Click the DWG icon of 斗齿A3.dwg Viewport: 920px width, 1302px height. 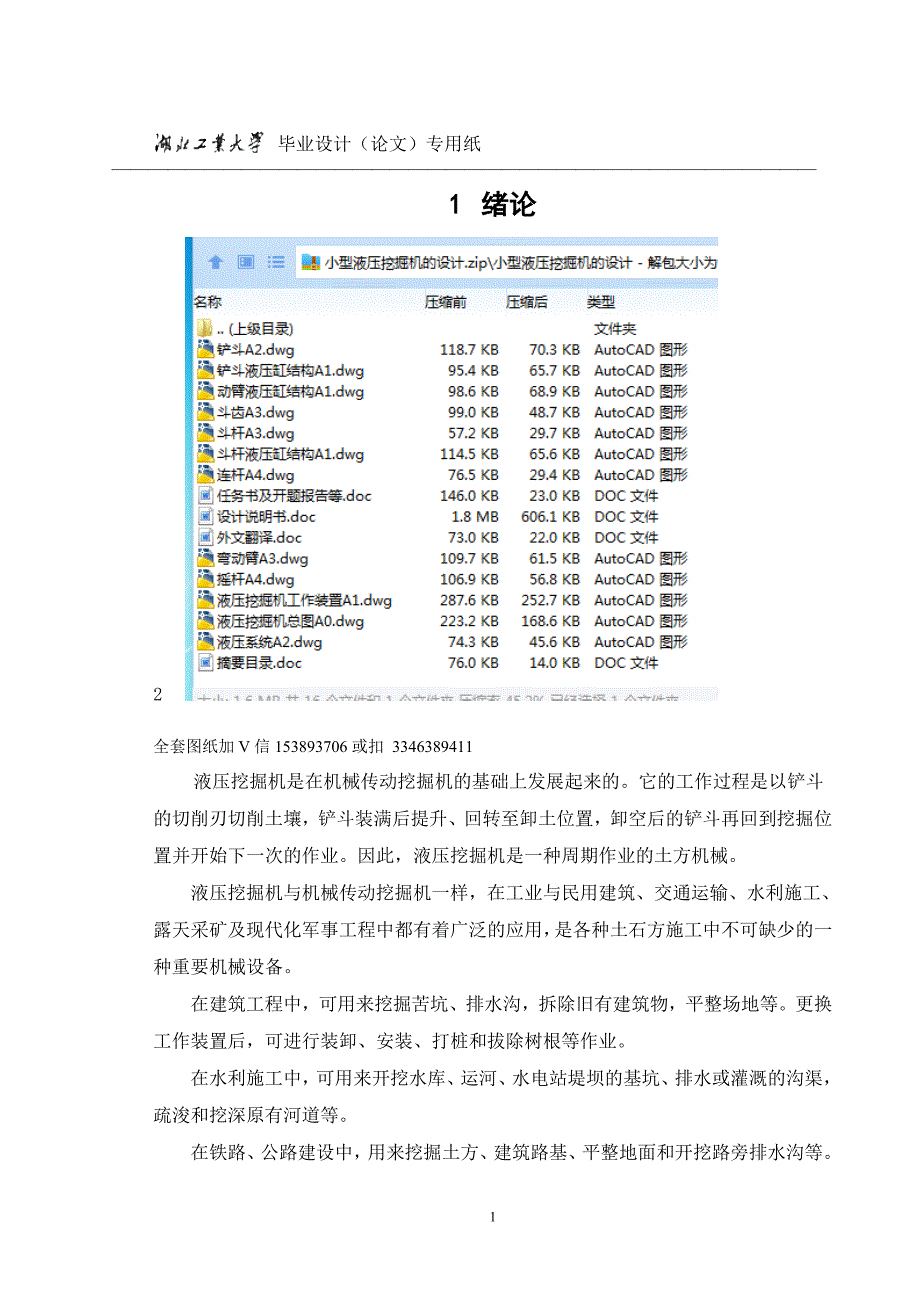(x=206, y=412)
